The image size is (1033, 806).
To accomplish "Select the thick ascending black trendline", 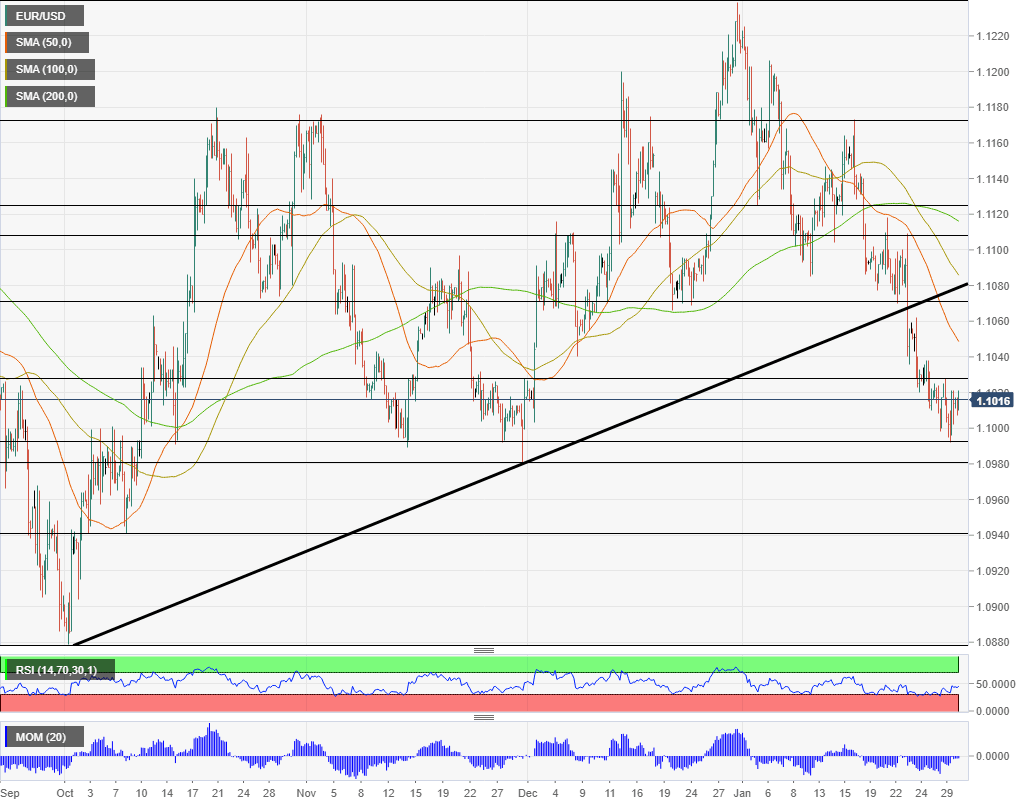I will click(520, 464).
